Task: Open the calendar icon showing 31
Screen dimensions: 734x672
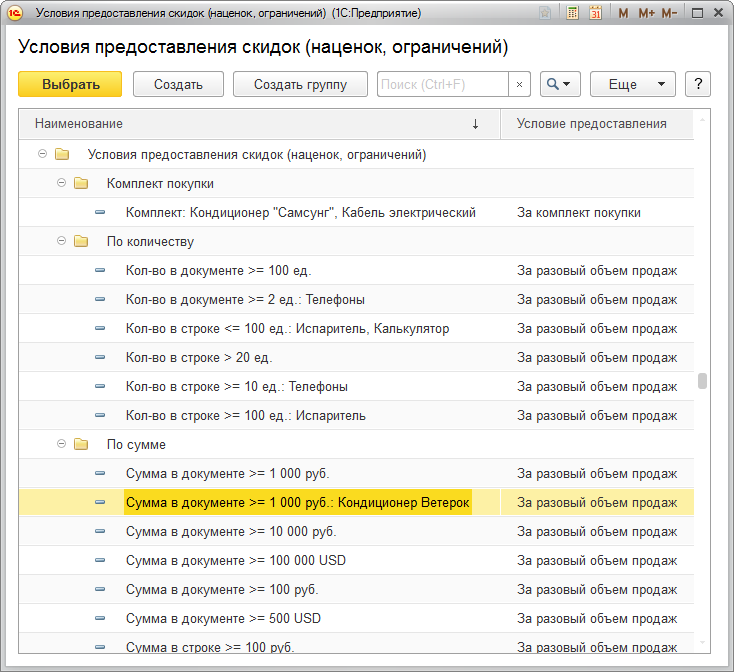Action: (595, 13)
